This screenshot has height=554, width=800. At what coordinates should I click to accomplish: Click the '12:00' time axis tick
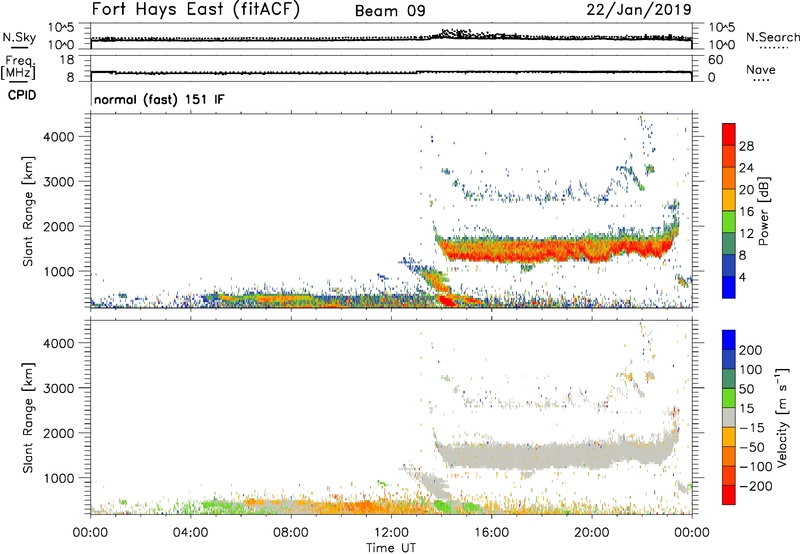pyautogui.click(x=391, y=533)
